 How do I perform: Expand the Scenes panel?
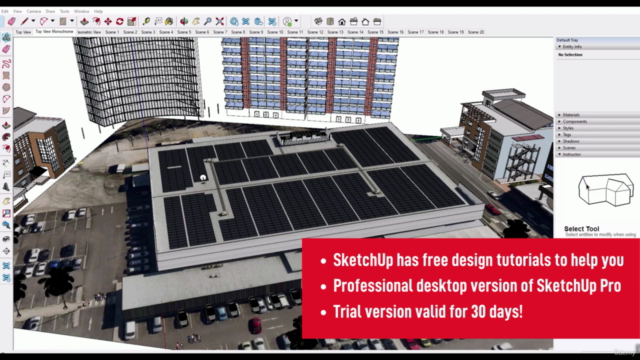coord(597,147)
